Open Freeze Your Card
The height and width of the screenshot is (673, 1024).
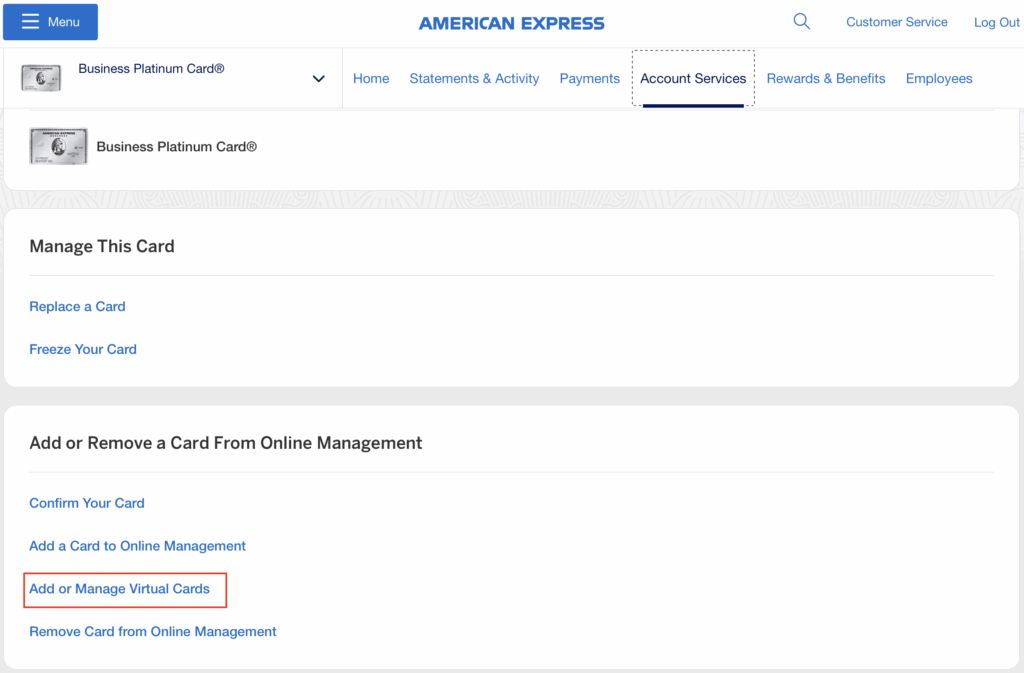tap(83, 349)
